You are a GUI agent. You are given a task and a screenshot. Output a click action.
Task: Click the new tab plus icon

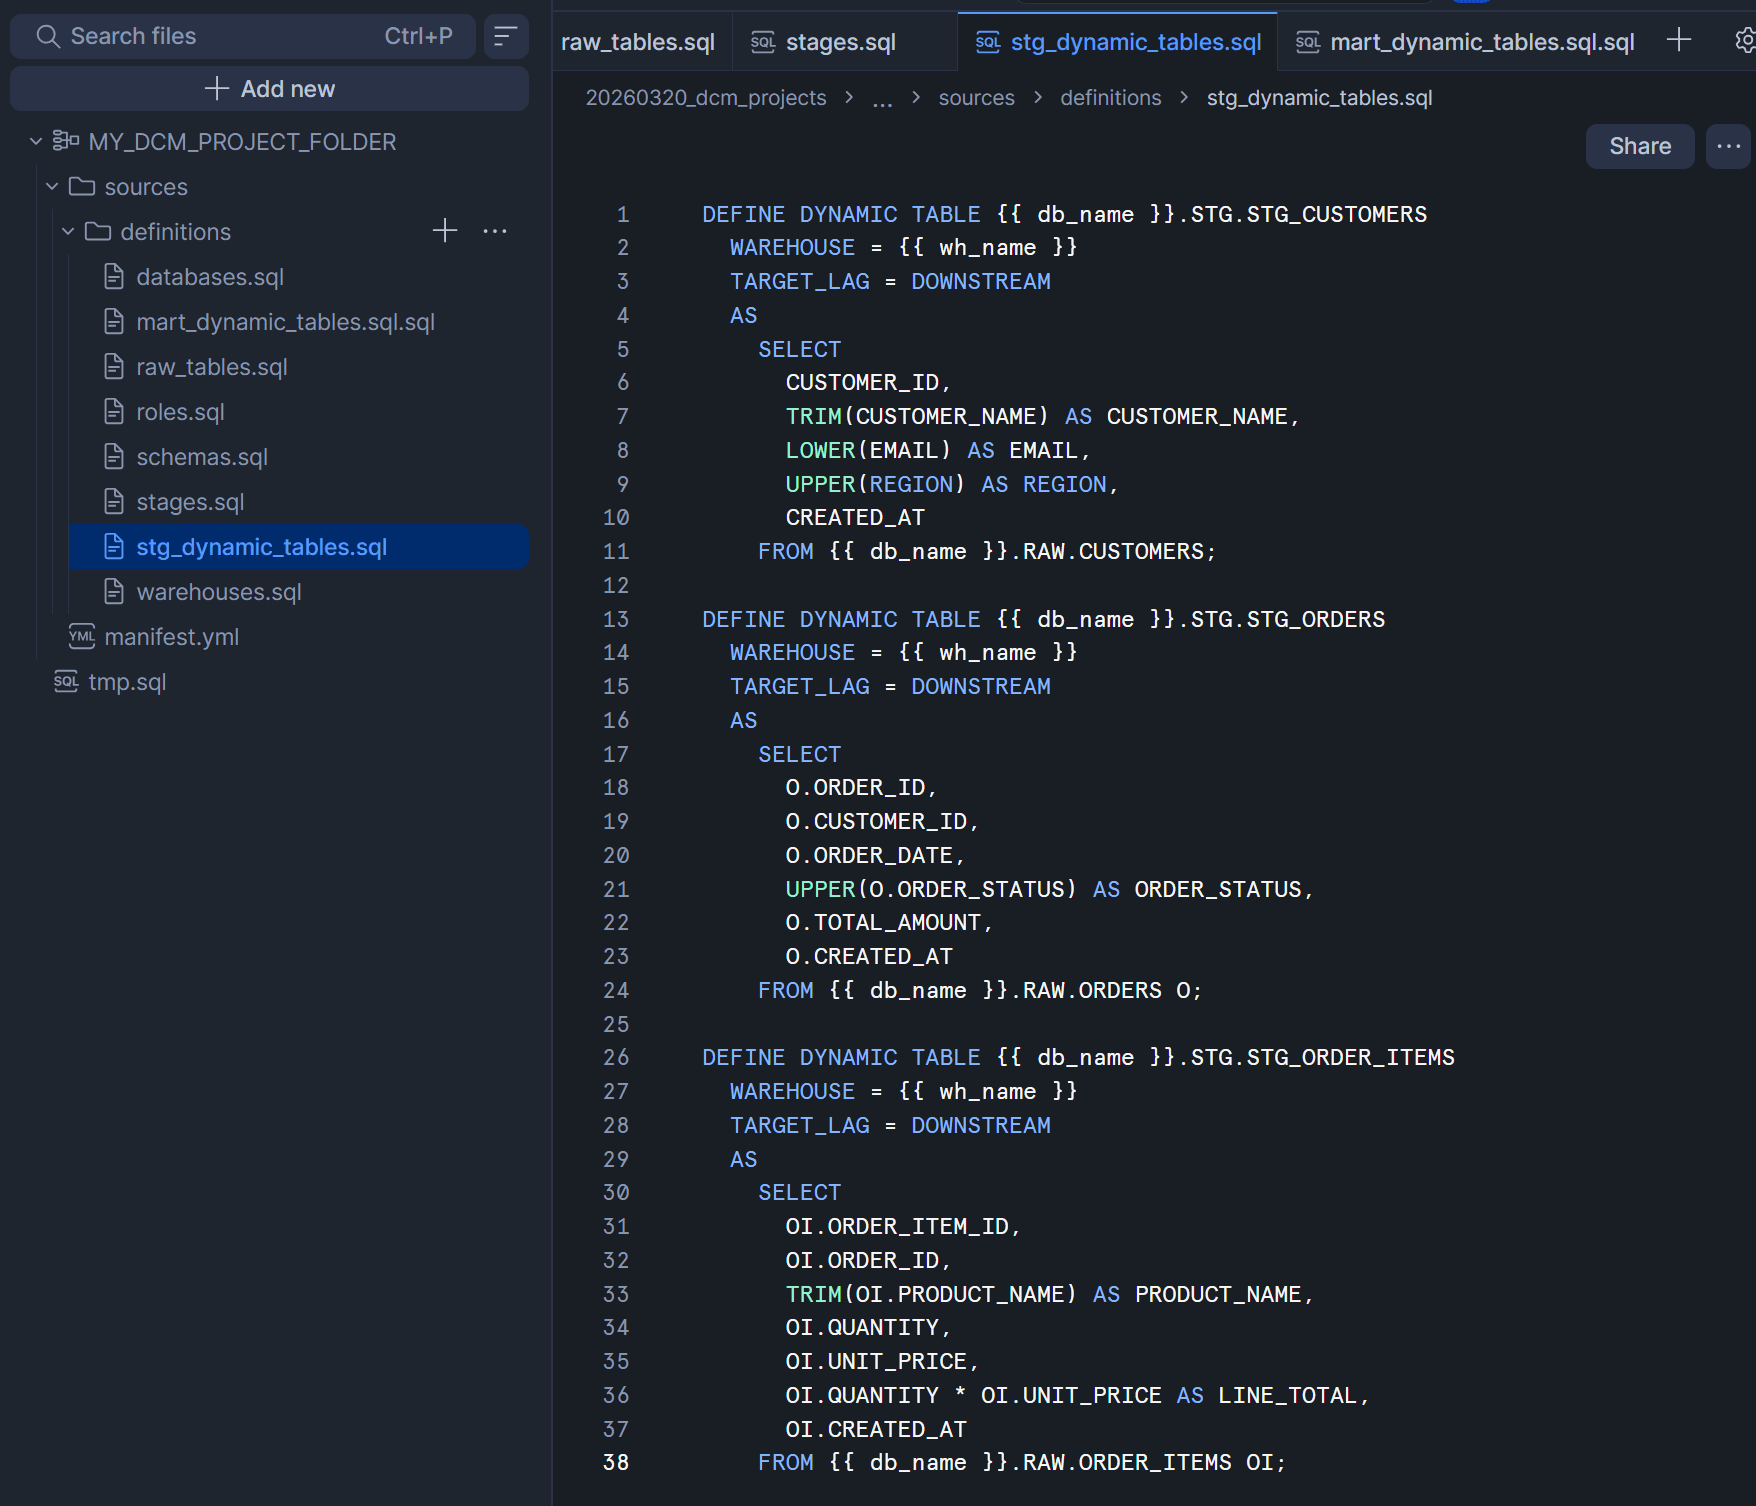1679,40
